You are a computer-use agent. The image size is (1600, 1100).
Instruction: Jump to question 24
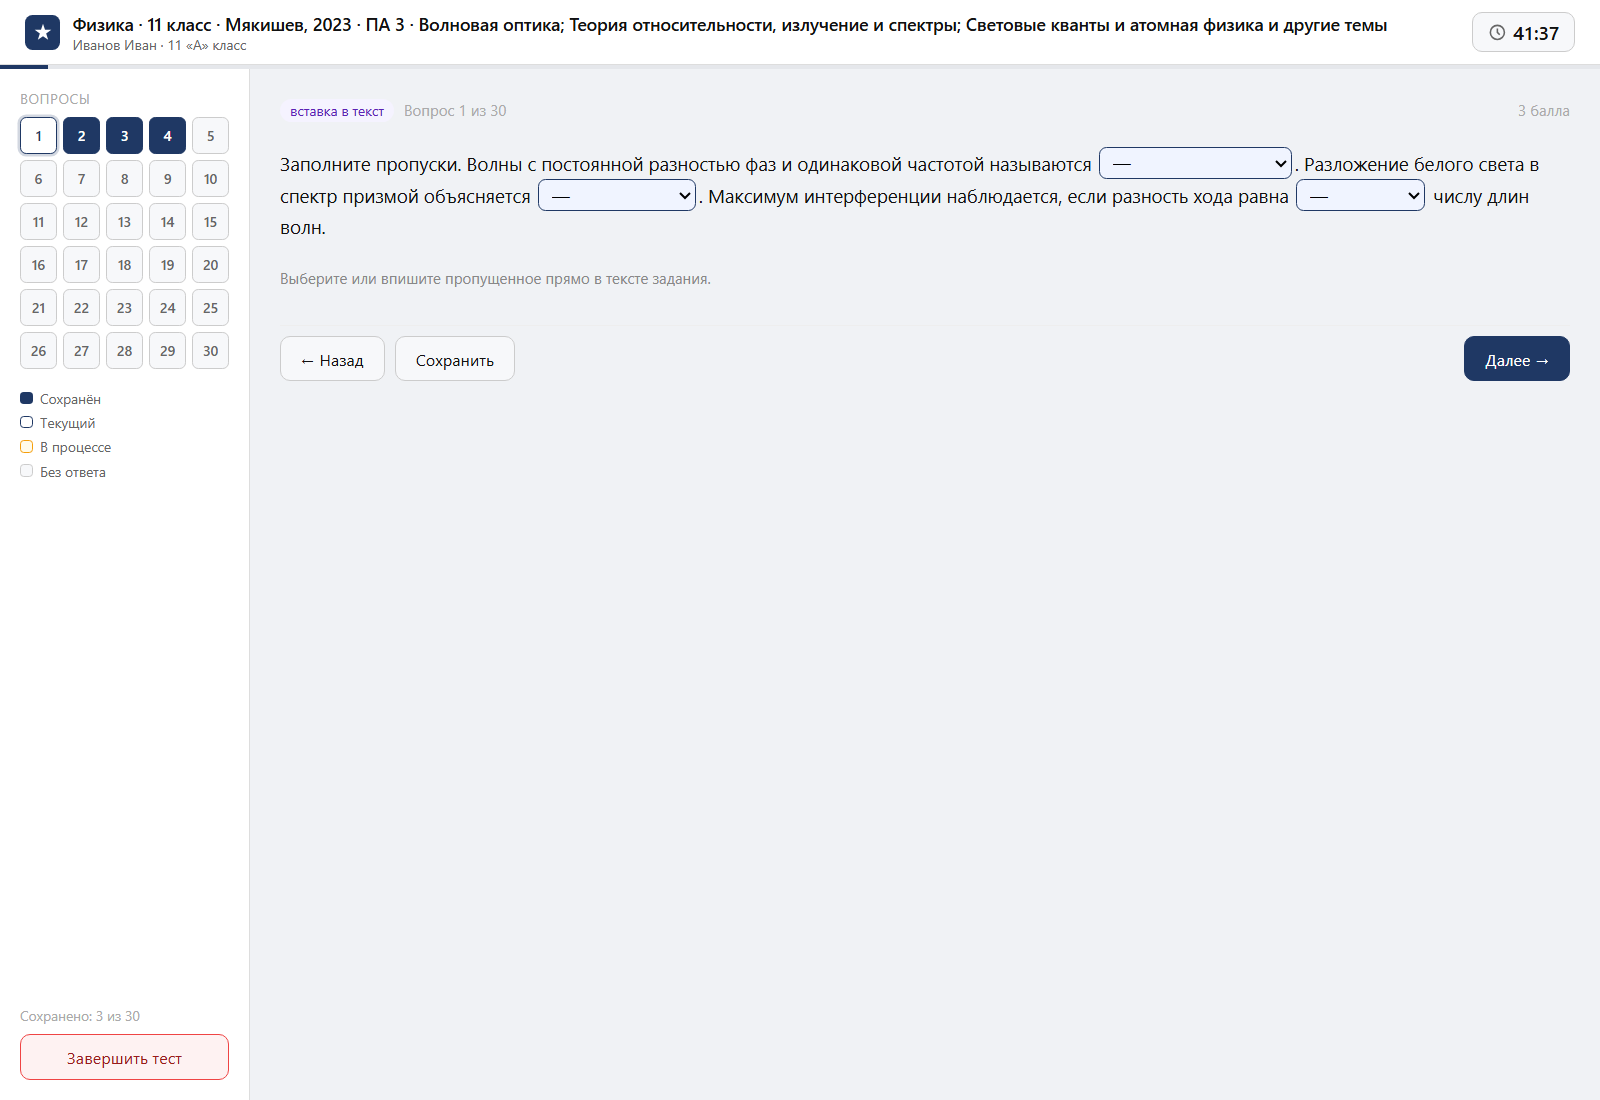click(x=167, y=308)
